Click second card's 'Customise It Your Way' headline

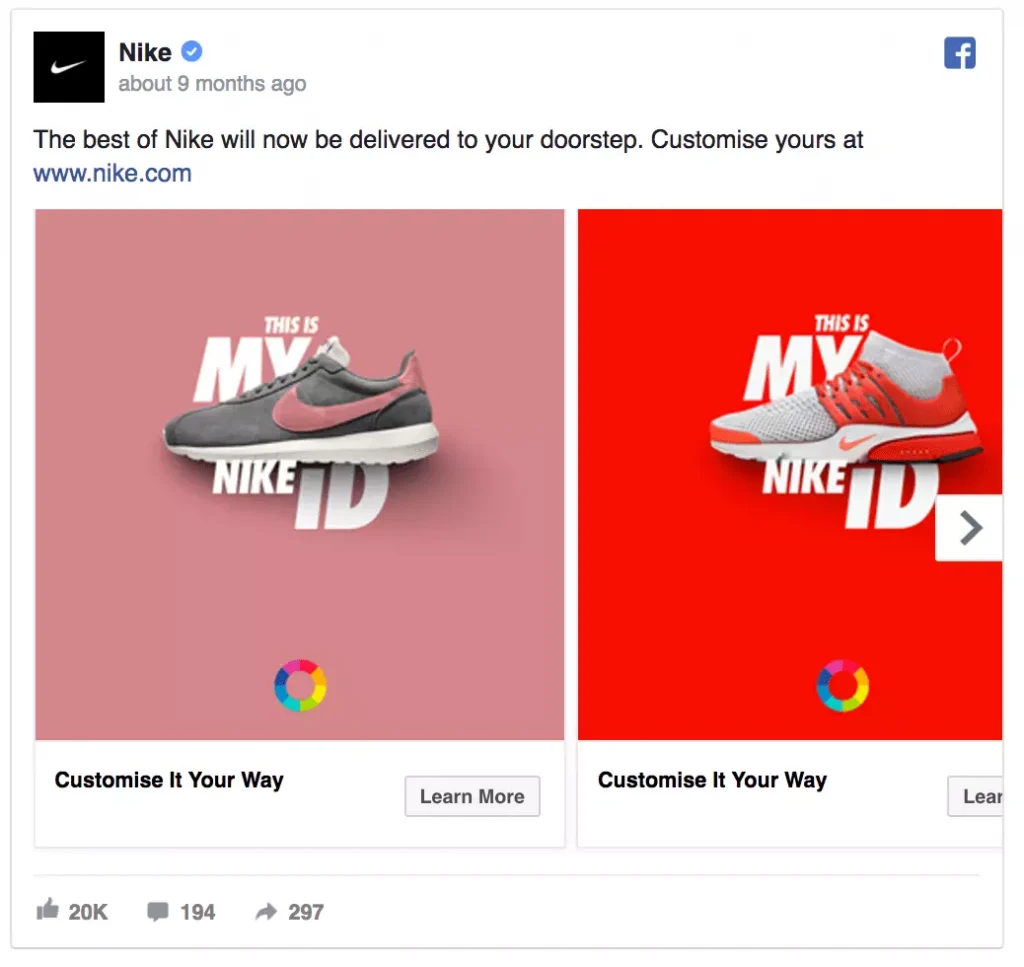point(712,780)
